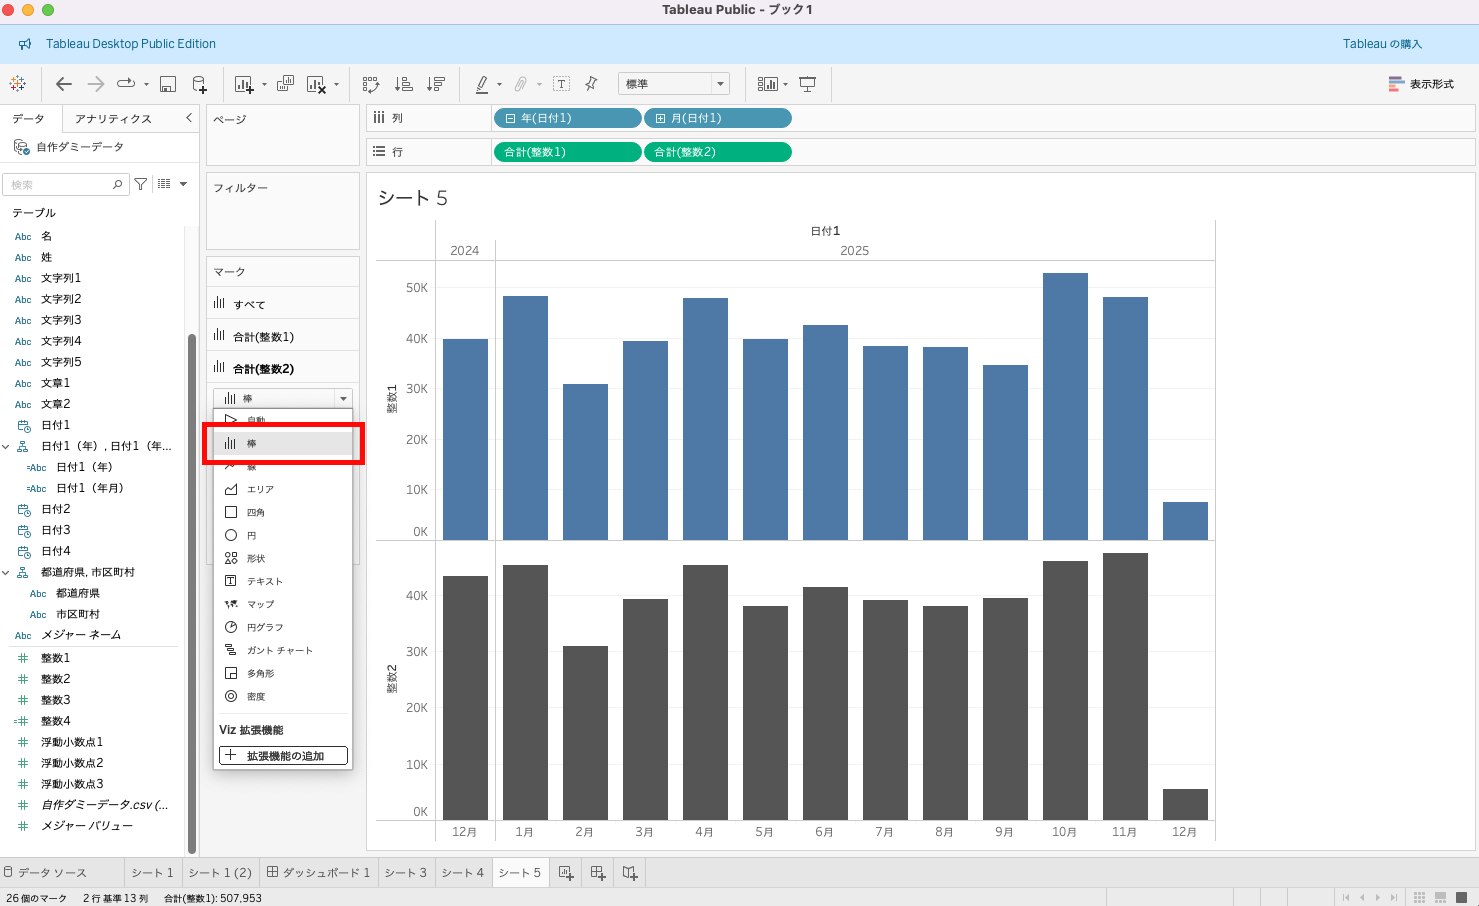Viewport: 1479px width, 906px height.
Task: Click the fix axes pin icon
Action: [591, 84]
